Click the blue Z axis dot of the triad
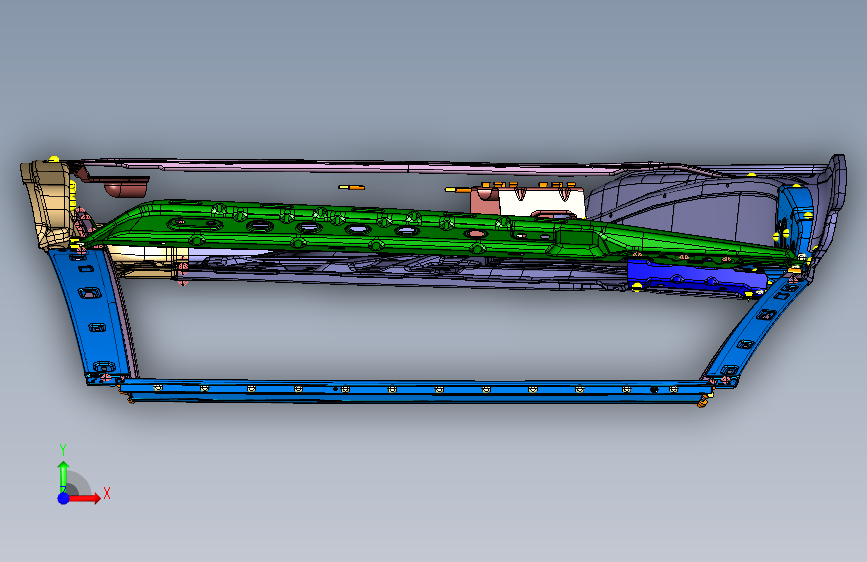This screenshot has width=867, height=562. pos(64,498)
